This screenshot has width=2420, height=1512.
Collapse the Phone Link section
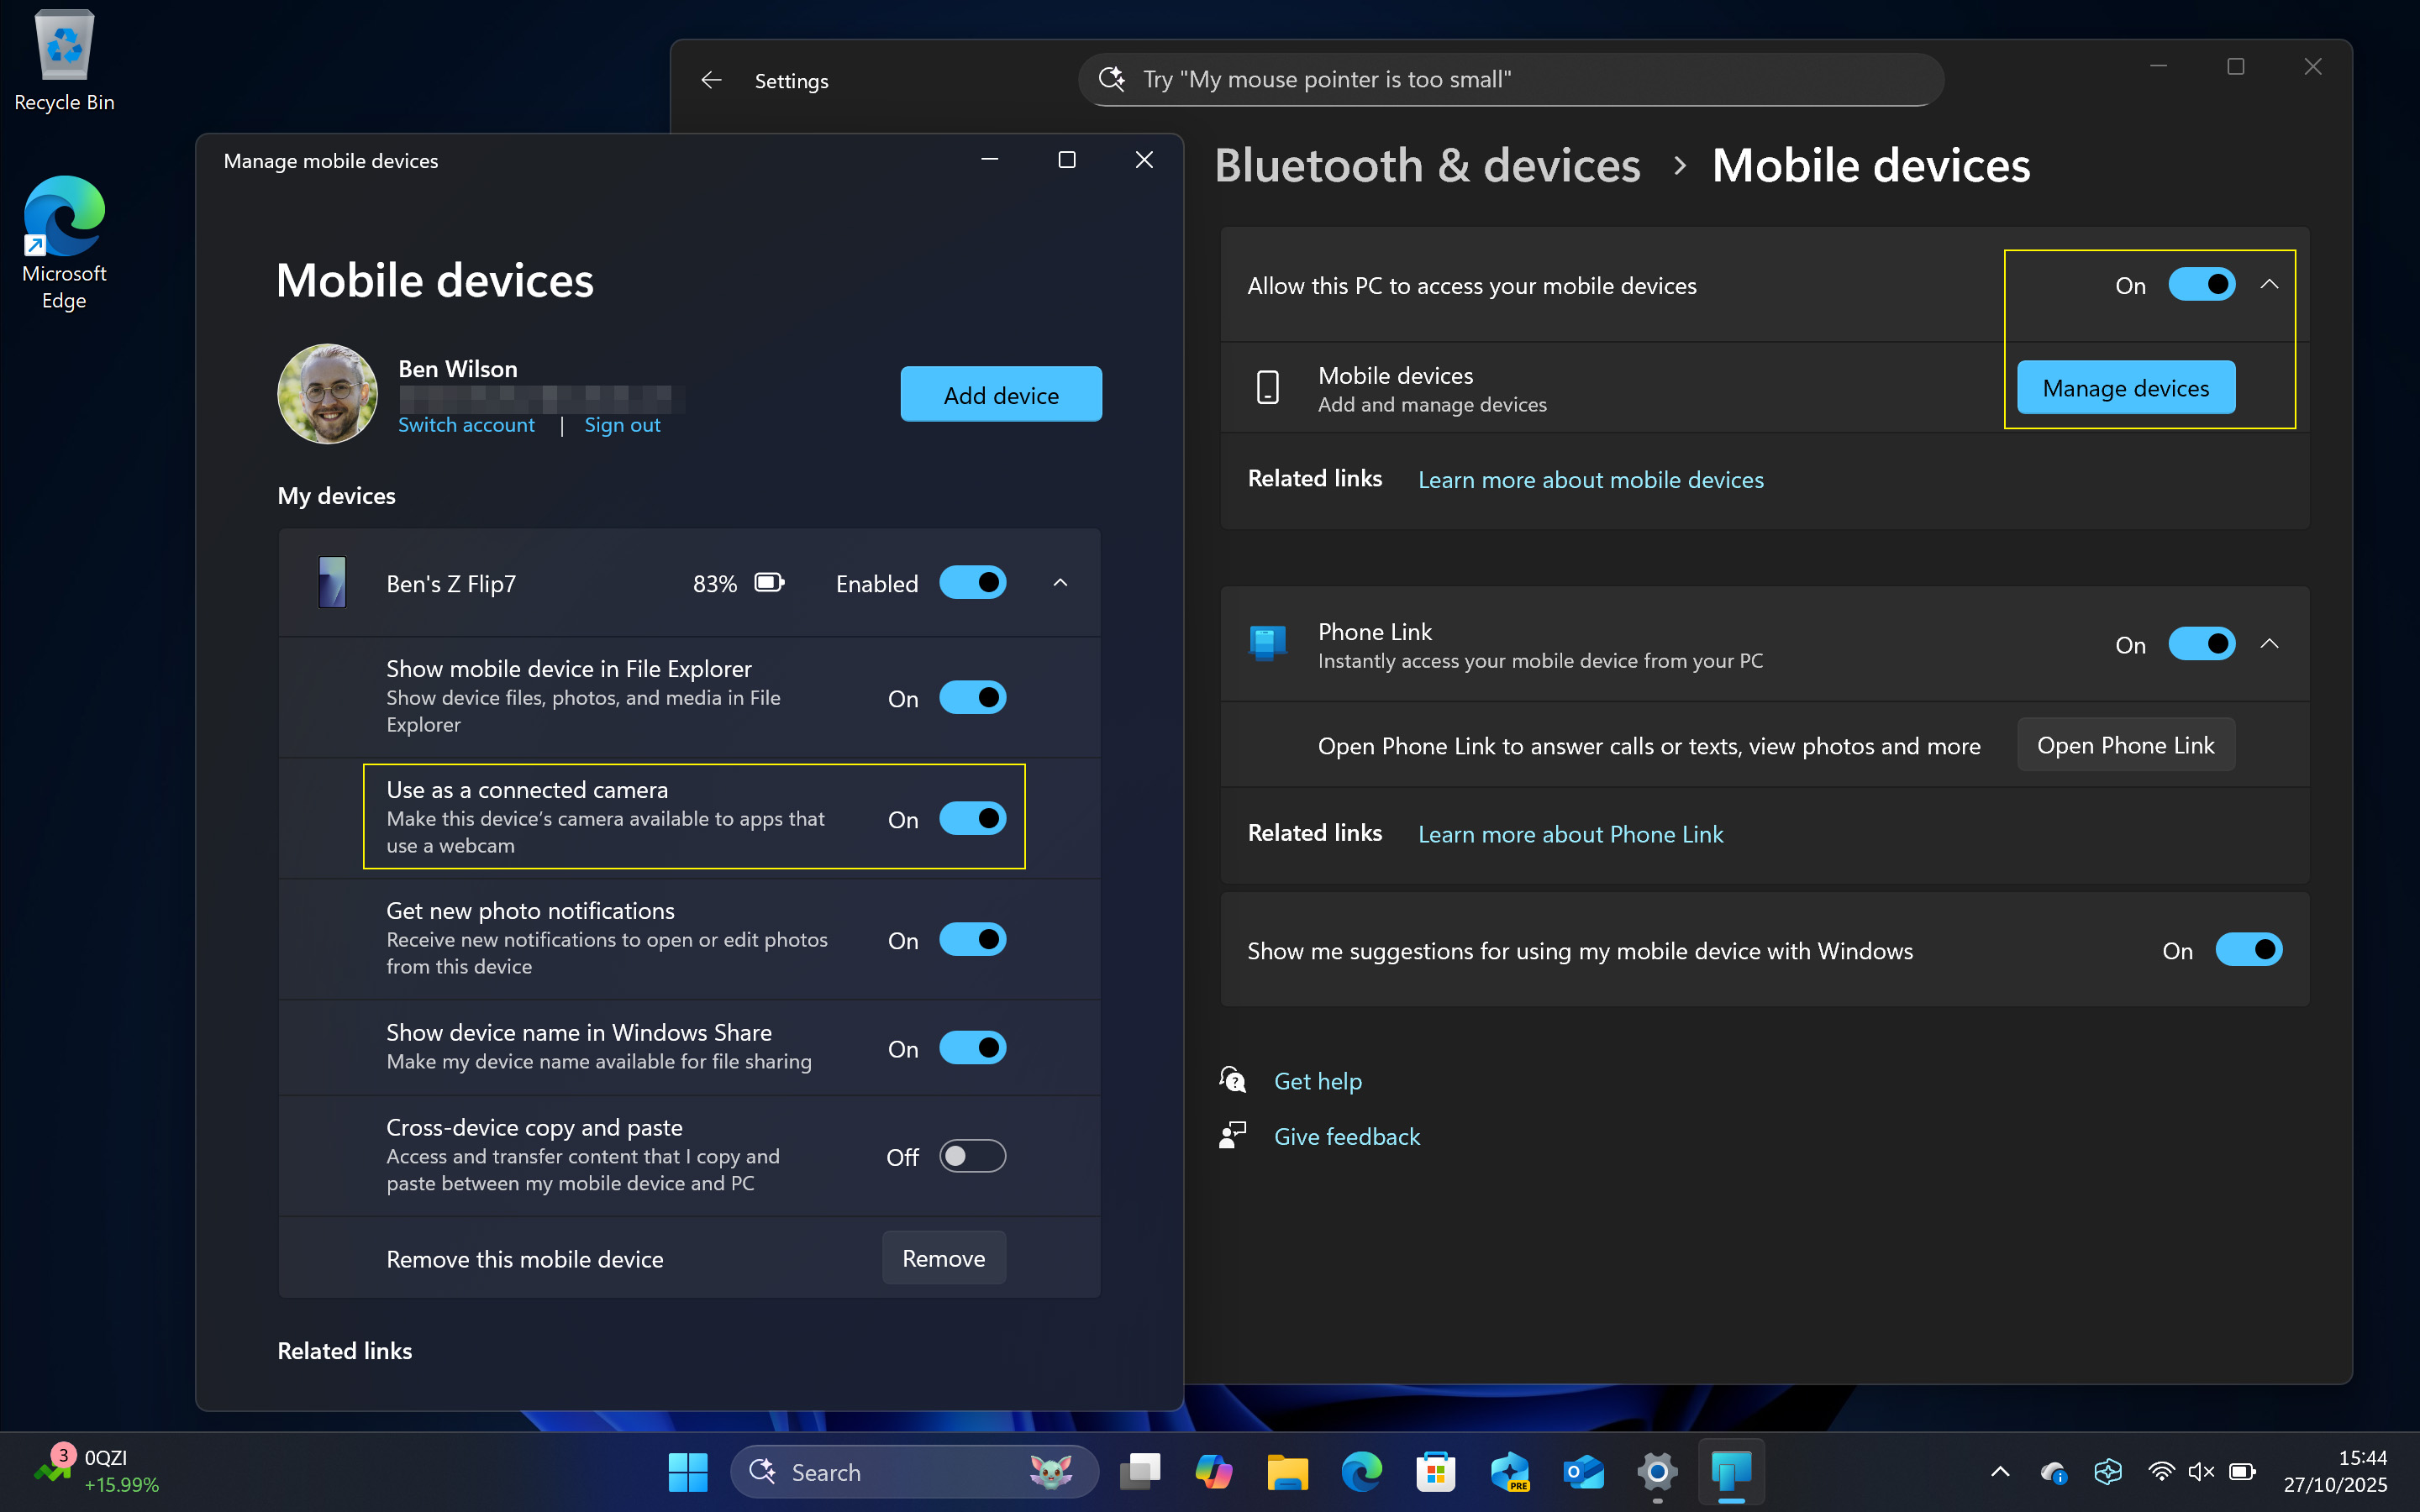pyautogui.click(x=2268, y=643)
